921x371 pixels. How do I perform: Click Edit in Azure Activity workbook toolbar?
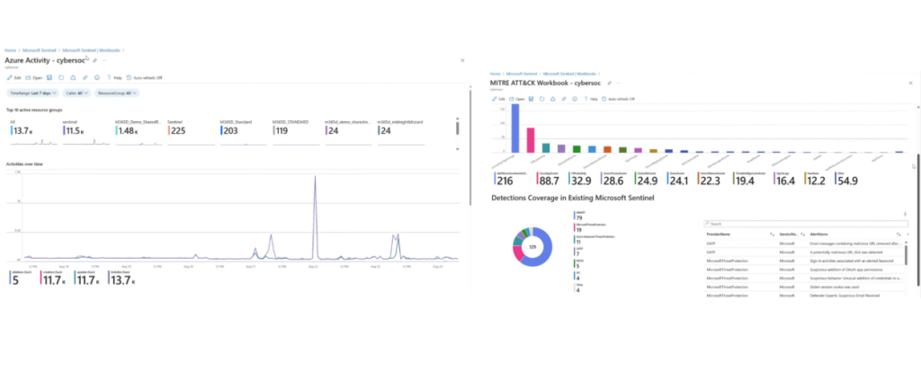pyautogui.click(x=14, y=77)
